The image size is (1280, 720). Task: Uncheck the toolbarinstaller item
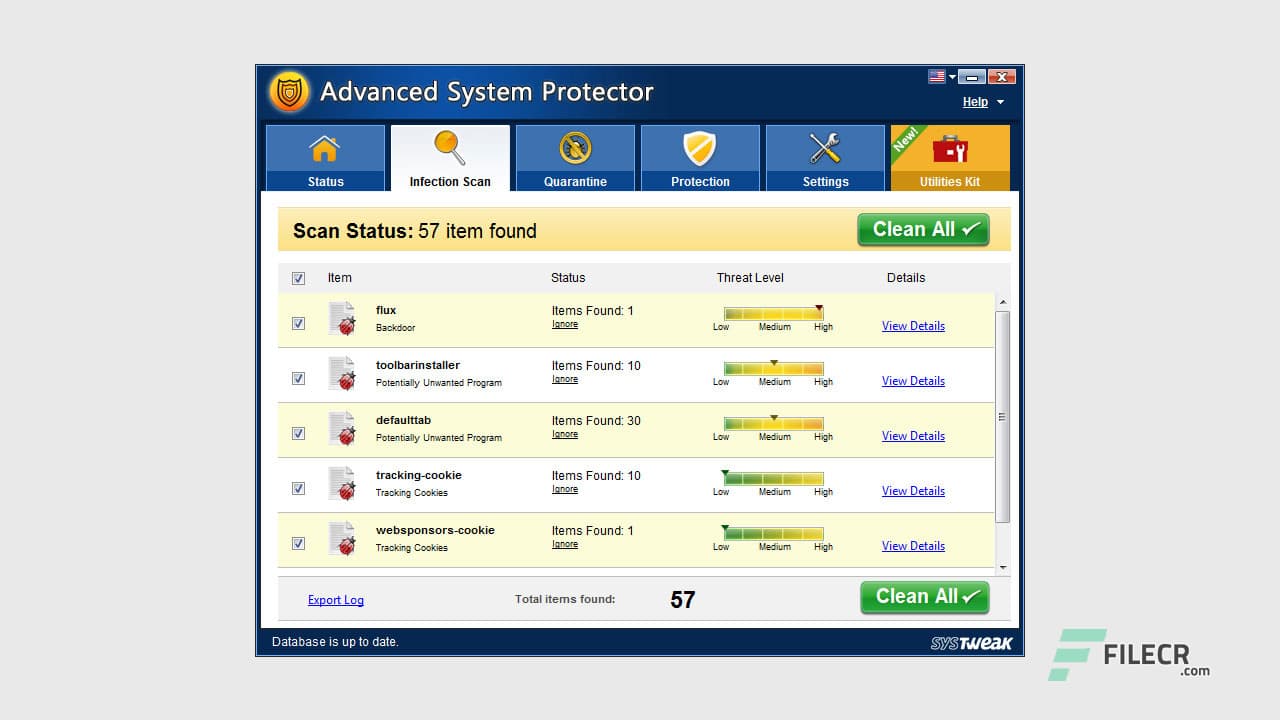coord(298,378)
